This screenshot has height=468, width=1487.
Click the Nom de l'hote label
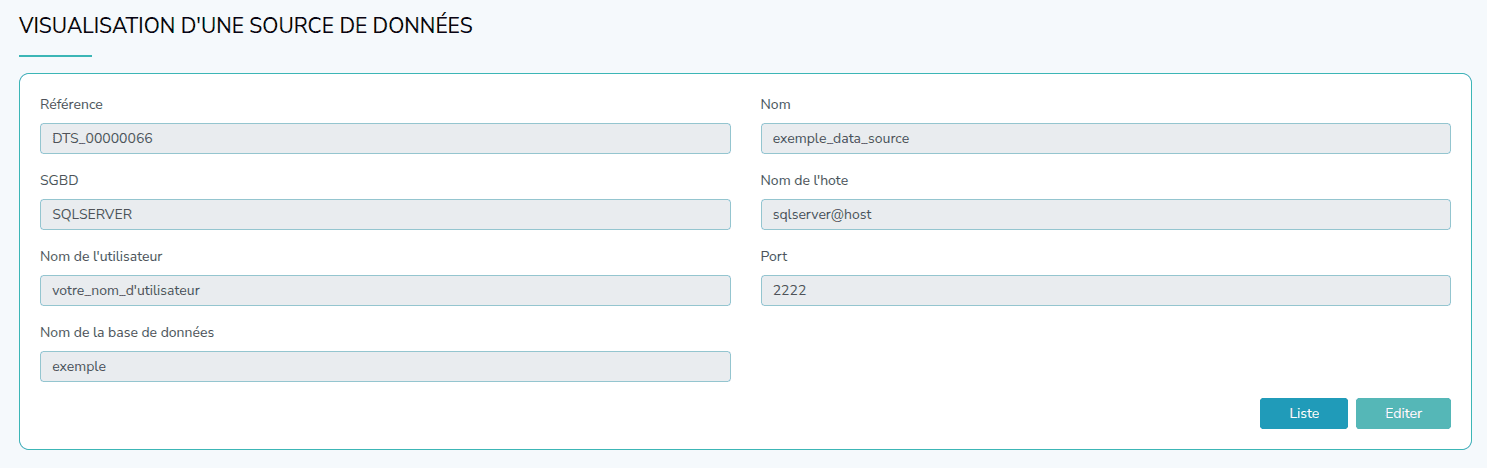pos(804,180)
